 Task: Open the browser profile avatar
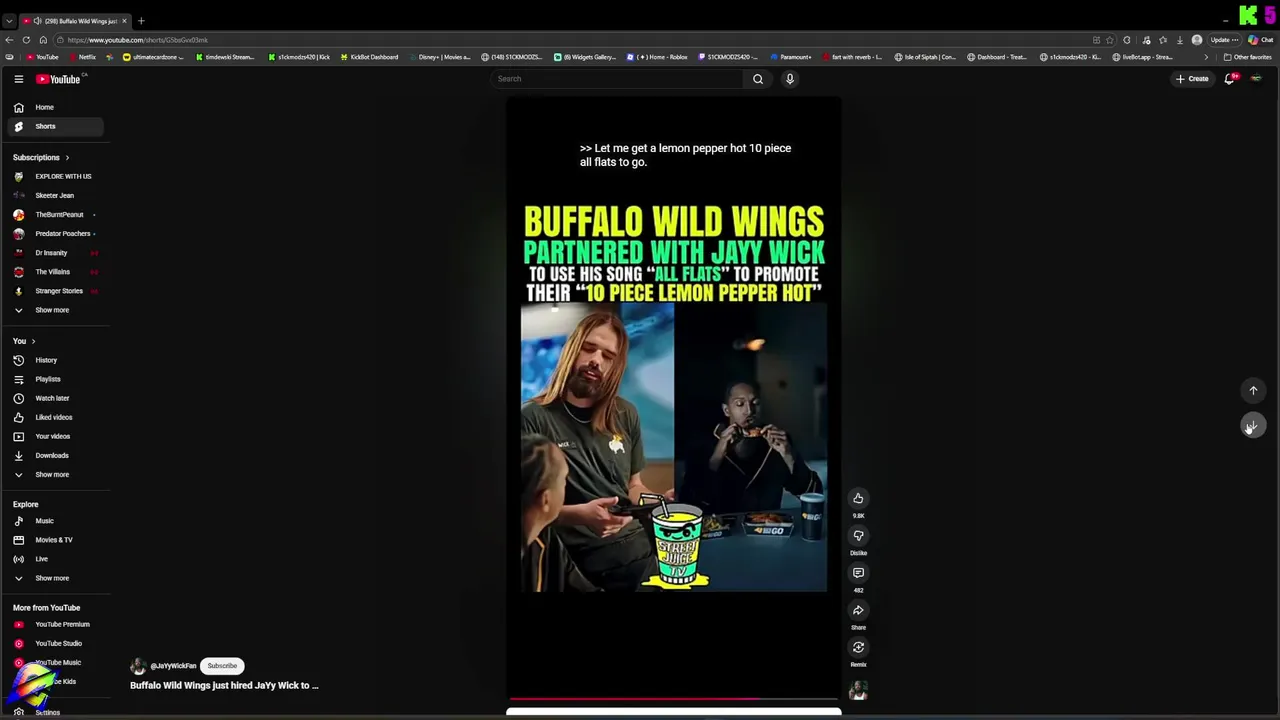pos(1197,40)
